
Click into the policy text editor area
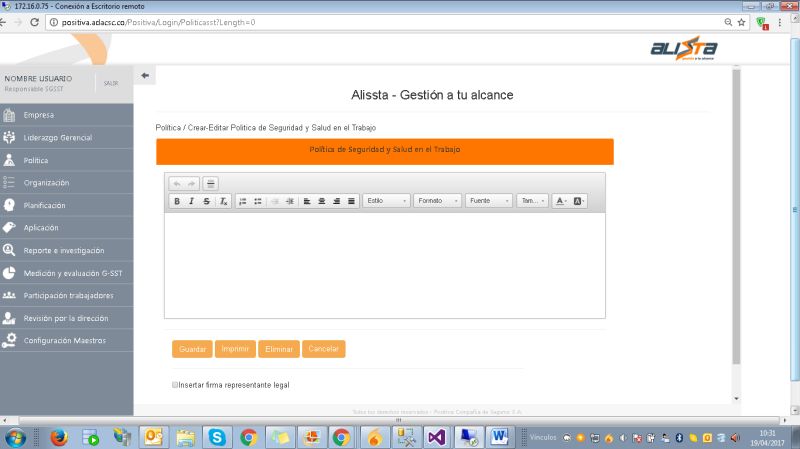(x=385, y=265)
